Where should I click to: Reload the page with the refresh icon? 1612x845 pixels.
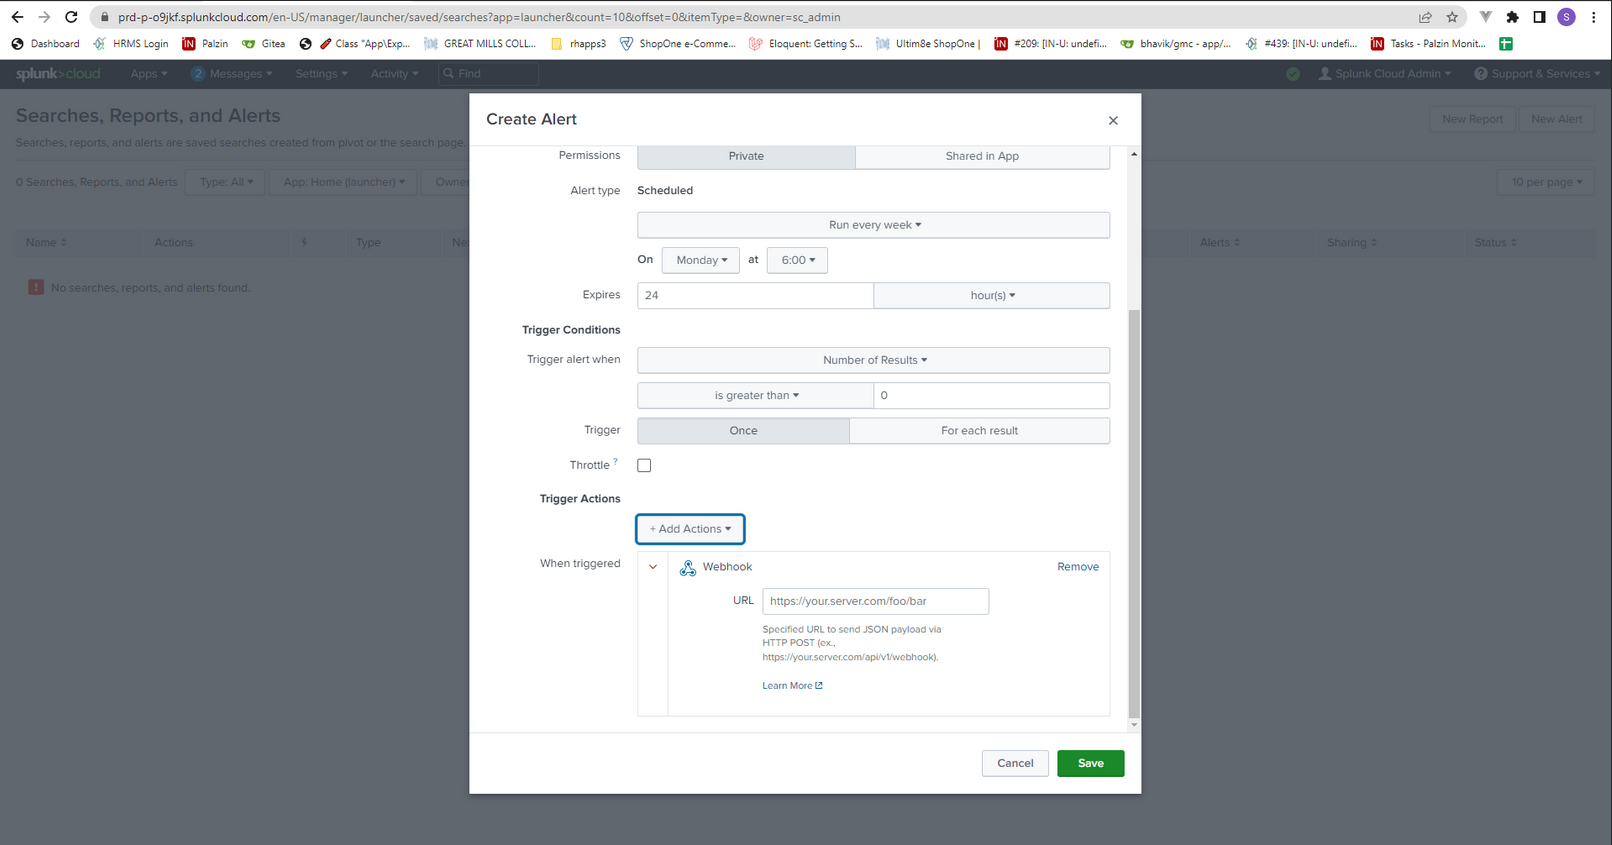point(71,17)
